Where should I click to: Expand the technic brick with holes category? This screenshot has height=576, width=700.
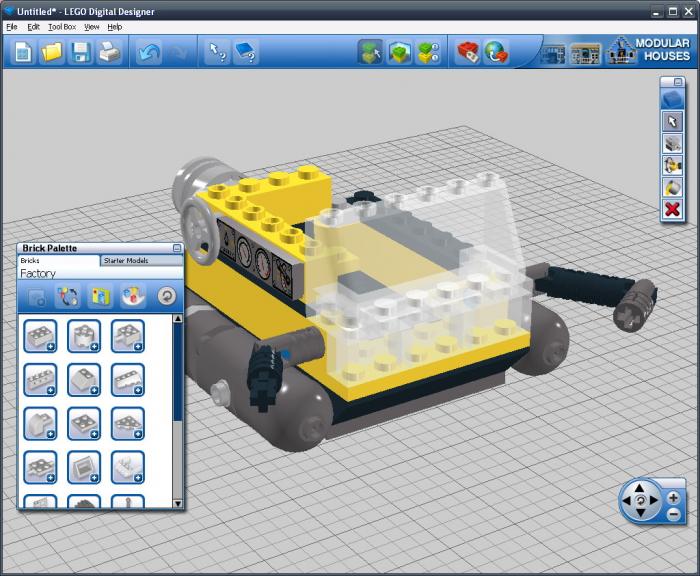point(40,380)
